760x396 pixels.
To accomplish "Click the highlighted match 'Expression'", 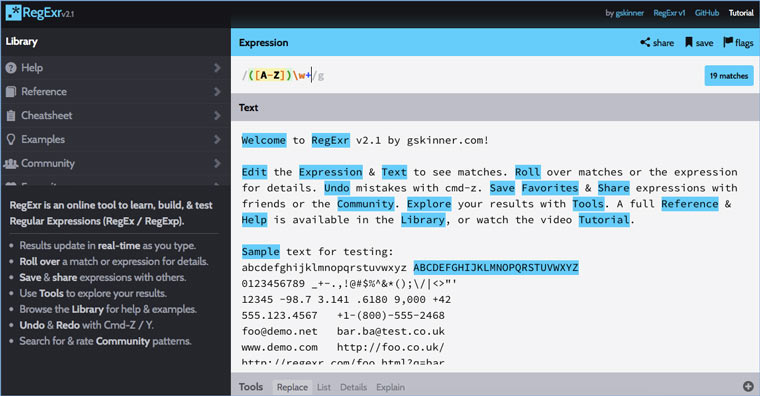I will (x=331, y=172).
